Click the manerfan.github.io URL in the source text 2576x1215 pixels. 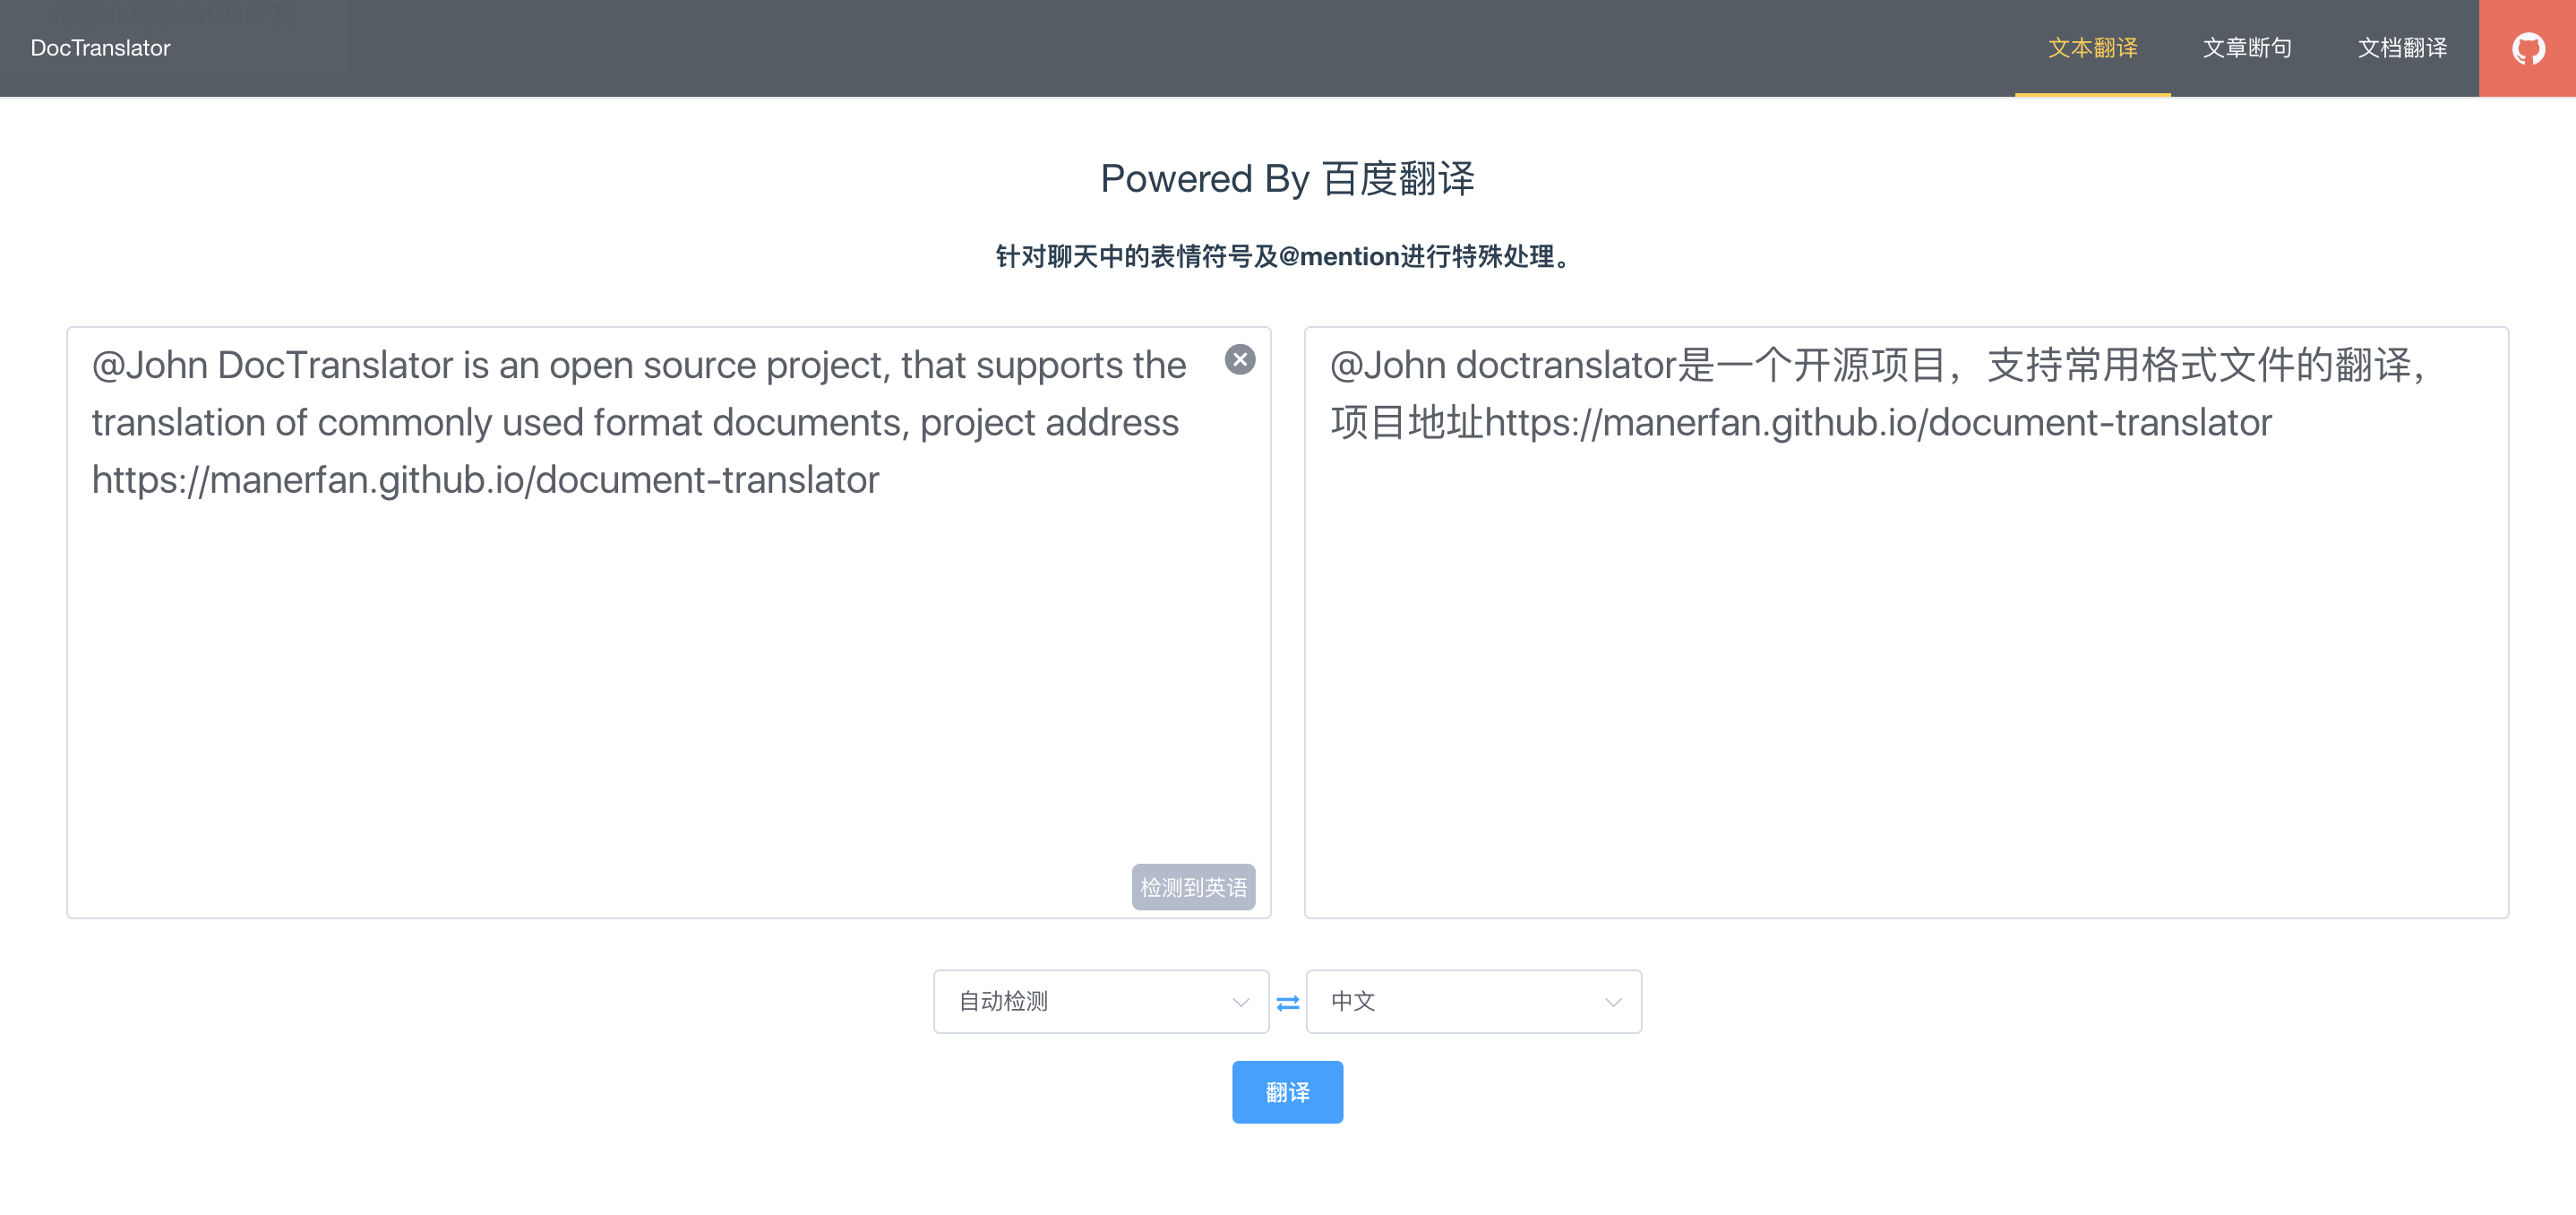485,480
